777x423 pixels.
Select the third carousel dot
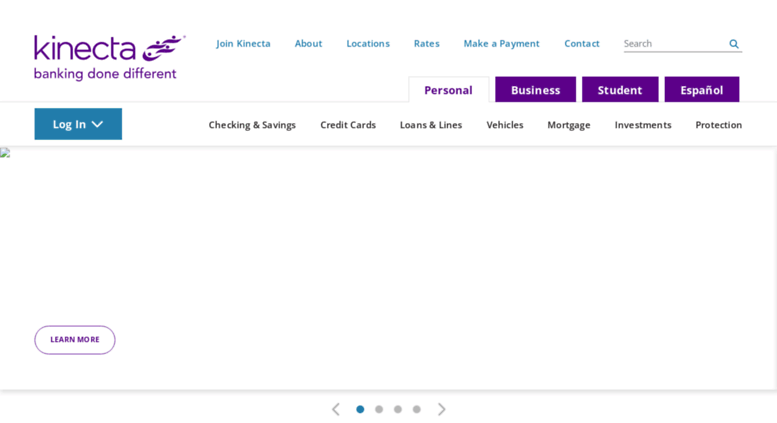398,409
